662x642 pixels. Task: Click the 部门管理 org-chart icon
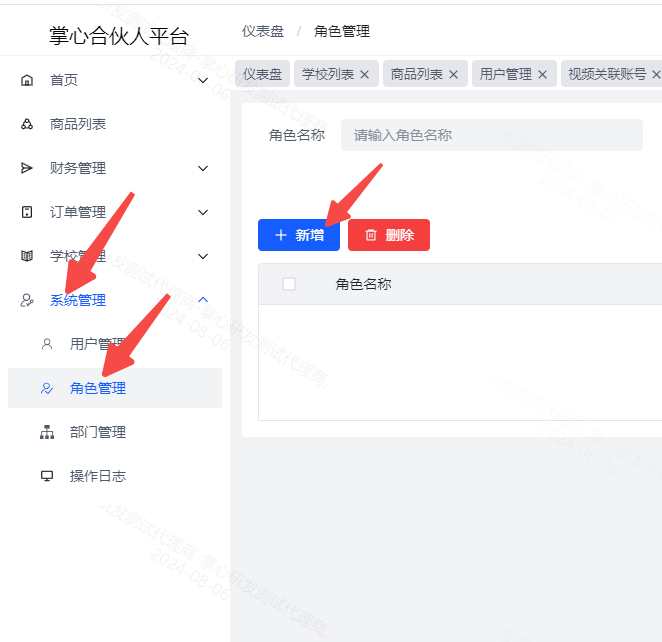click(x=47, y=432)
